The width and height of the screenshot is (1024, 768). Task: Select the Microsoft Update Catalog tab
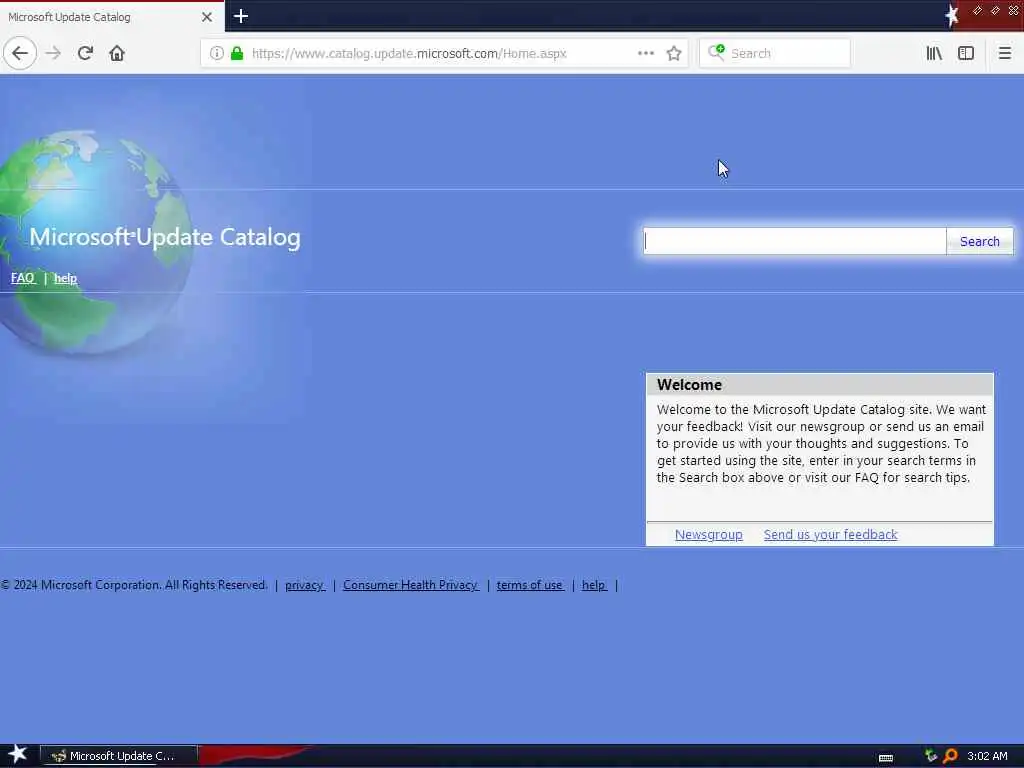pyautogui.click(x=112, y=17)
